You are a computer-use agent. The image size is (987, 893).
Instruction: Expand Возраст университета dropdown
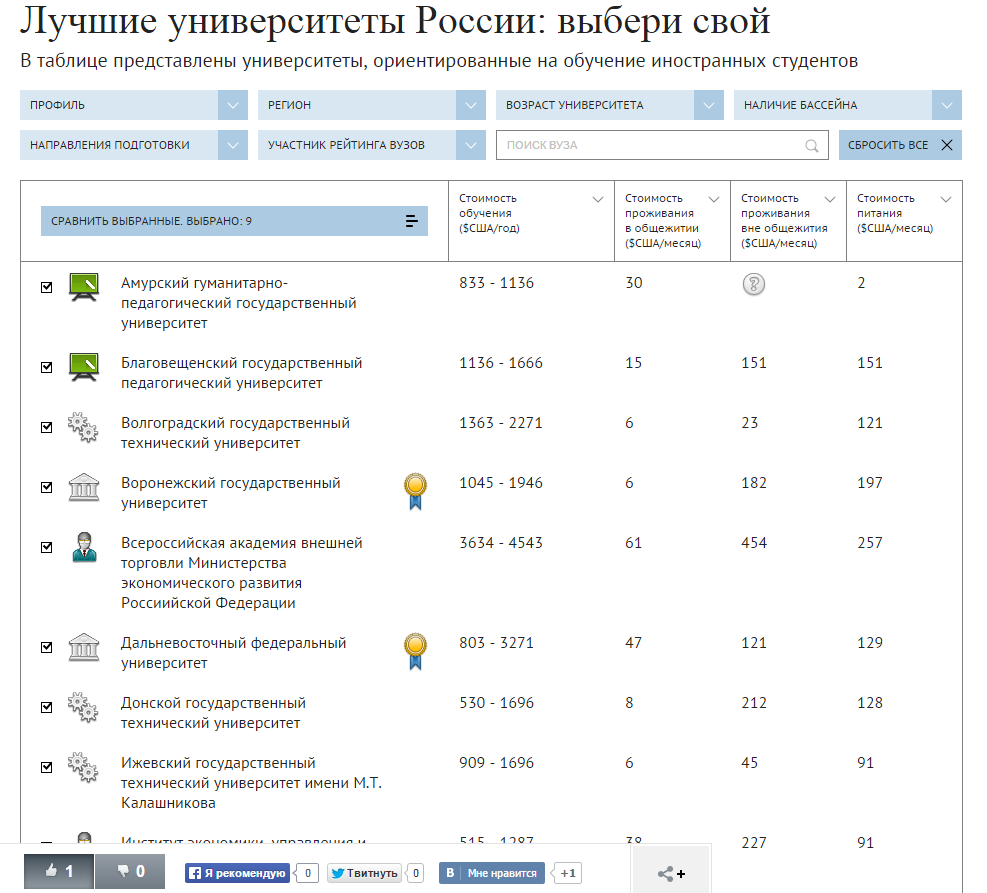[609, 105]
